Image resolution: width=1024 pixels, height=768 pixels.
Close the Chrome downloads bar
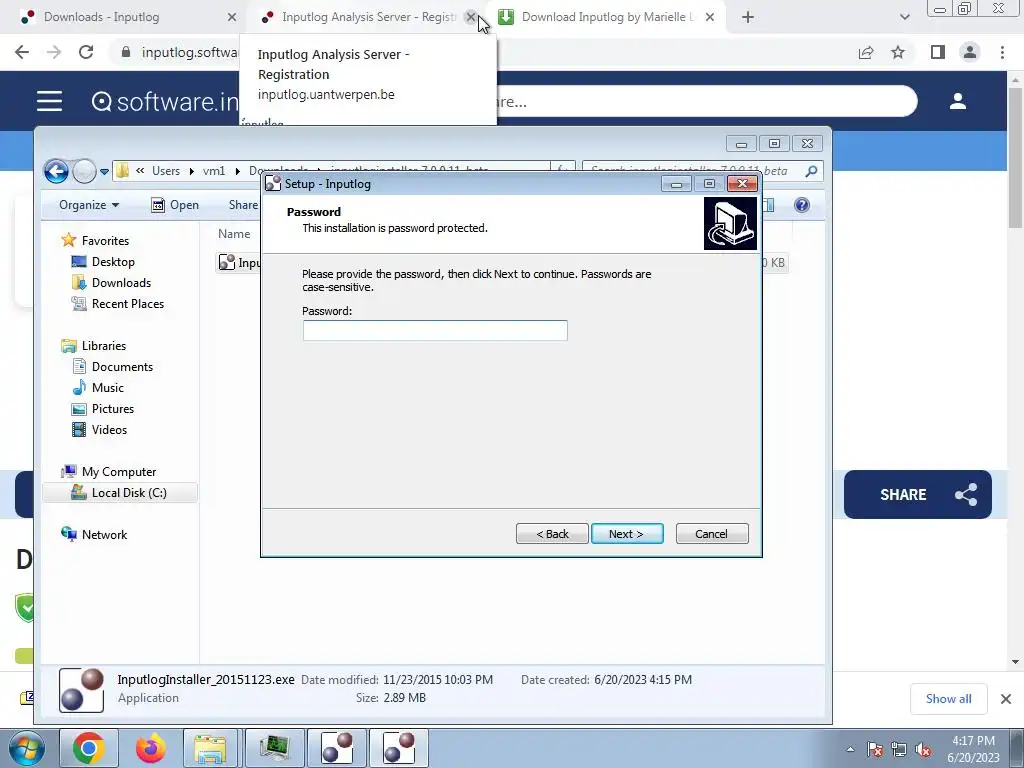point(1006,699)
